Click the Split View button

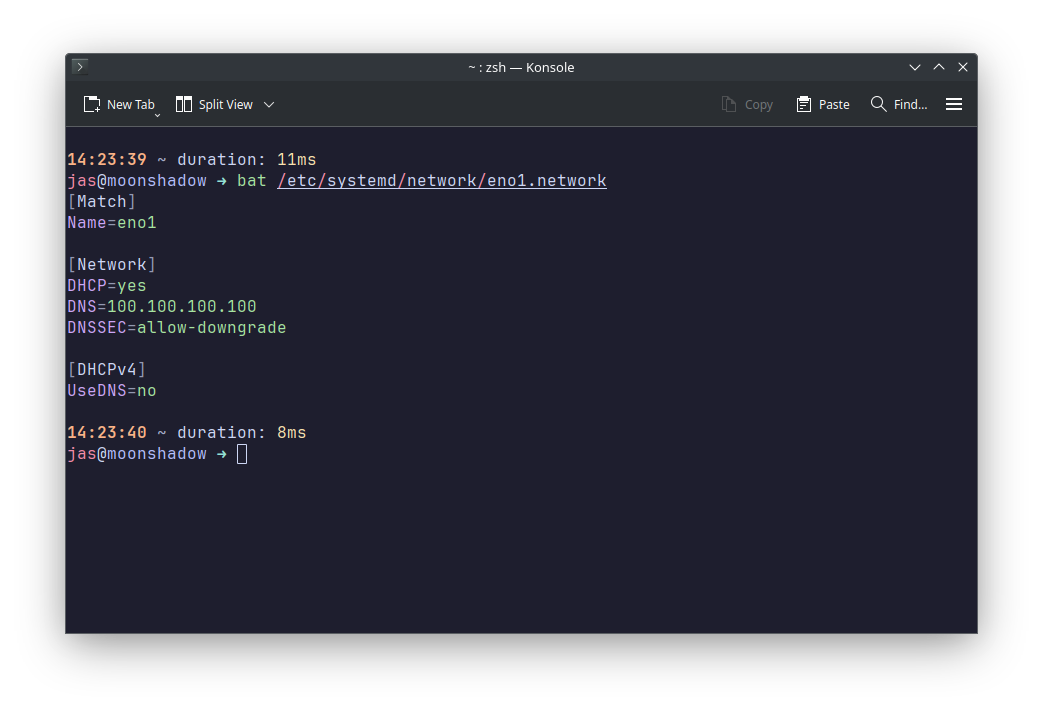click(x=214, y=104)
